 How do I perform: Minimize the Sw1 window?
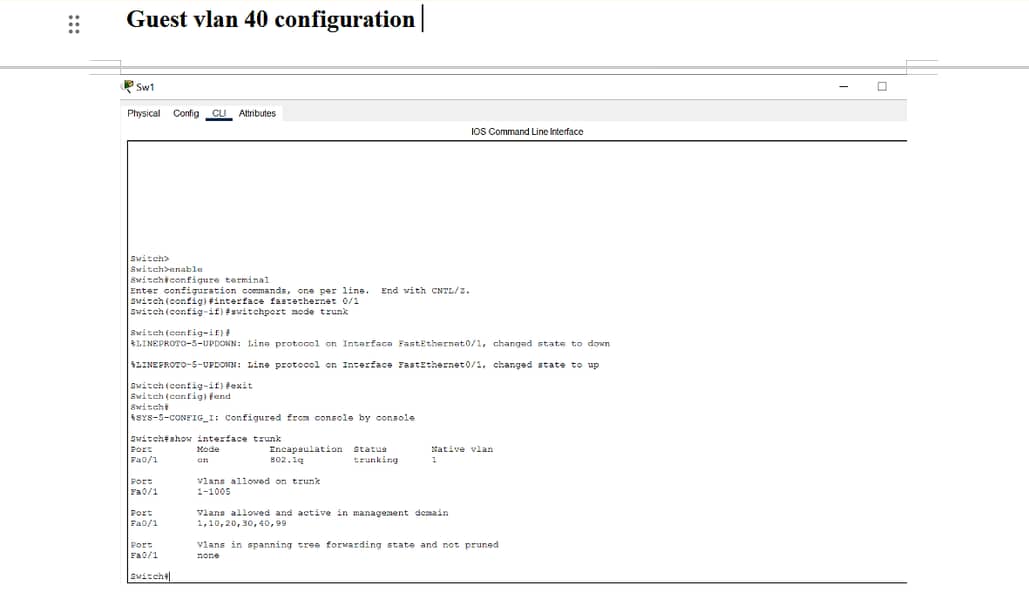tap(843, 87)
